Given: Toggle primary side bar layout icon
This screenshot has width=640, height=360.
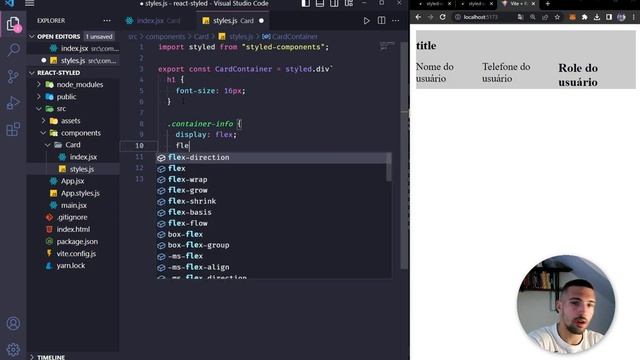Looking at the screenshot, I should [x=305, y=3].
